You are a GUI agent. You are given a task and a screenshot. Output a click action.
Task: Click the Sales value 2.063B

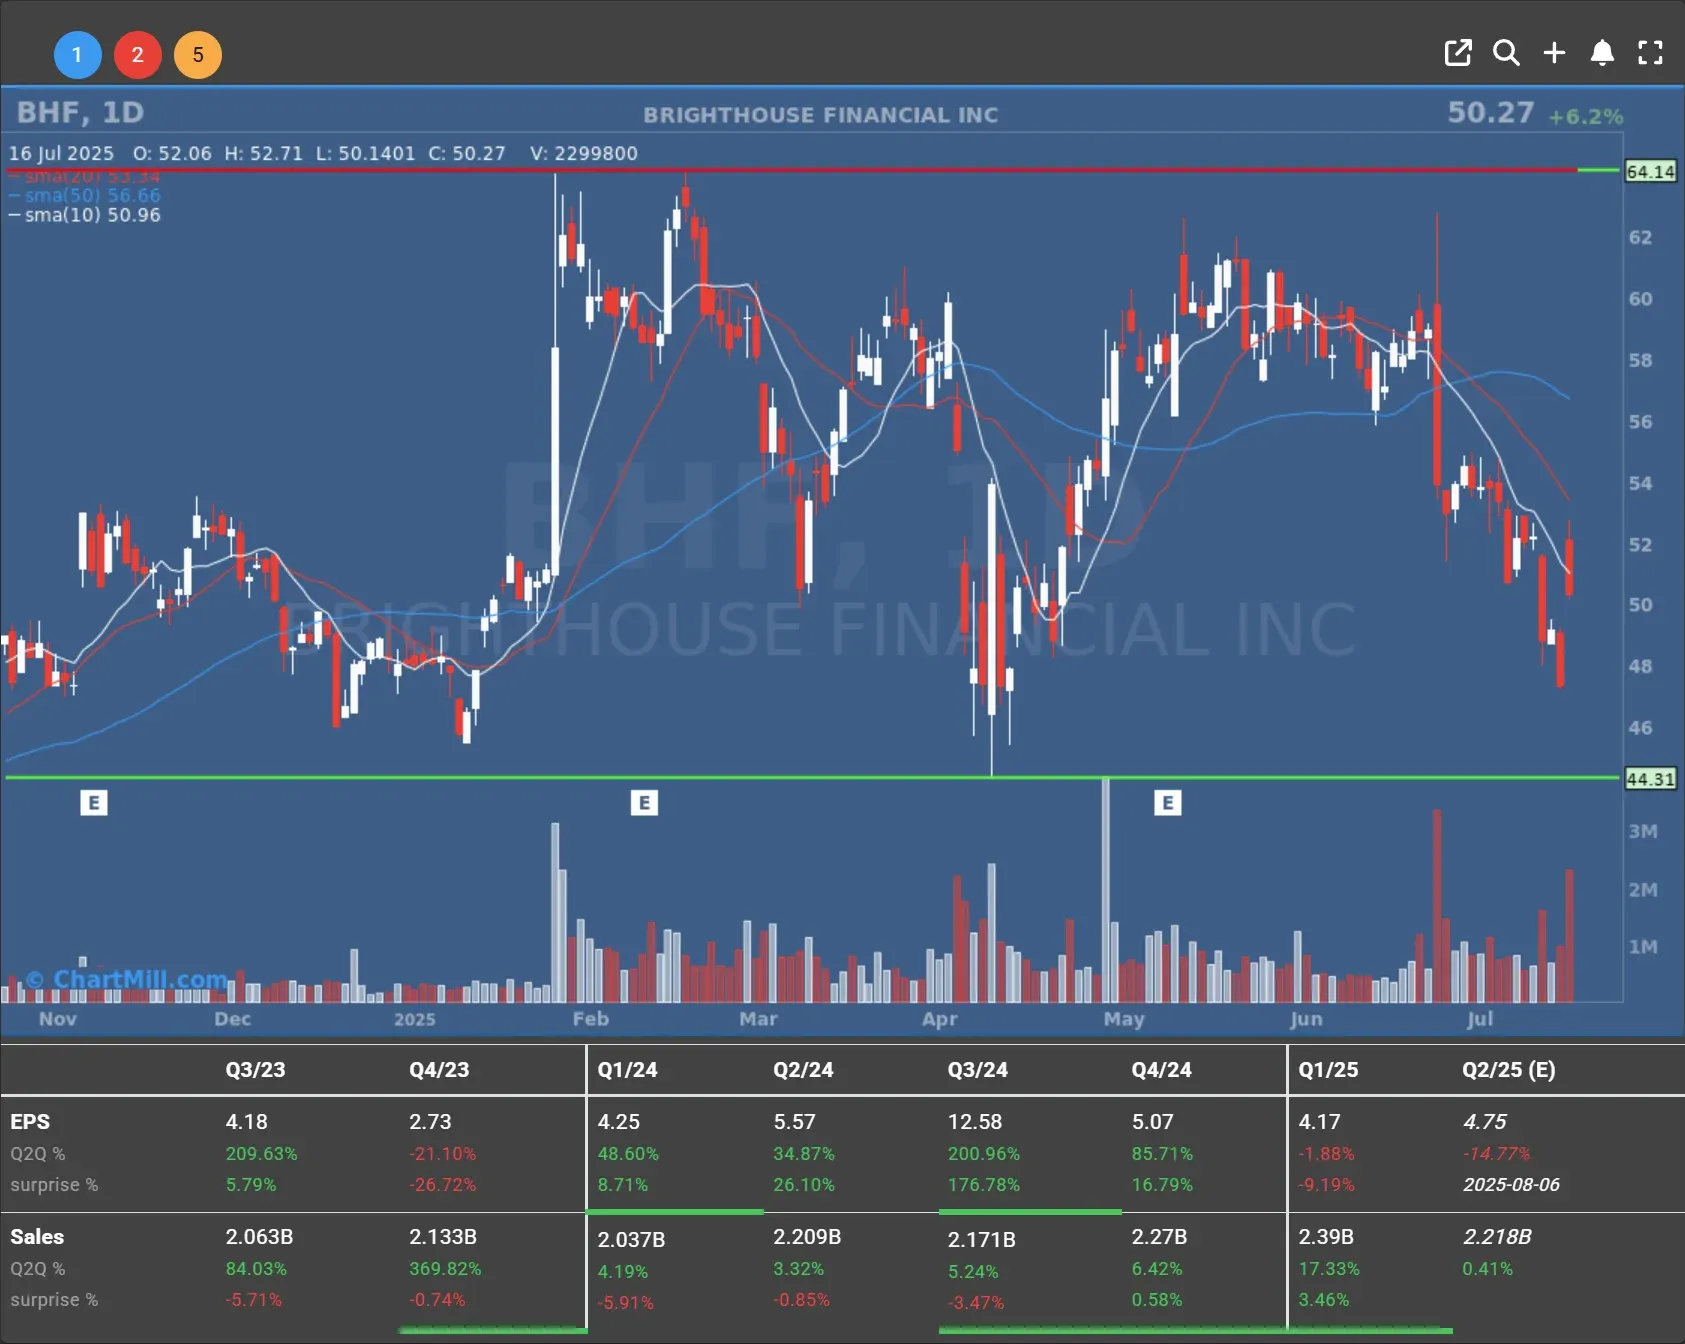click(x=259, y=1237)
